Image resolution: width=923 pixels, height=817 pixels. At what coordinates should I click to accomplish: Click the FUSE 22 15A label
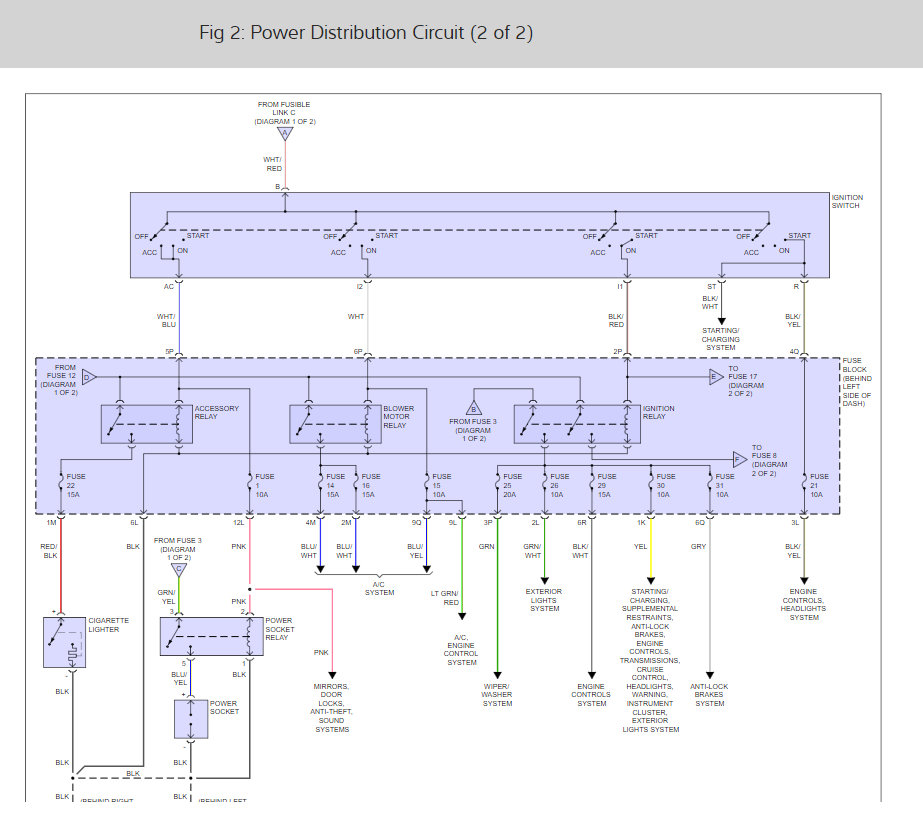(75, 486)
